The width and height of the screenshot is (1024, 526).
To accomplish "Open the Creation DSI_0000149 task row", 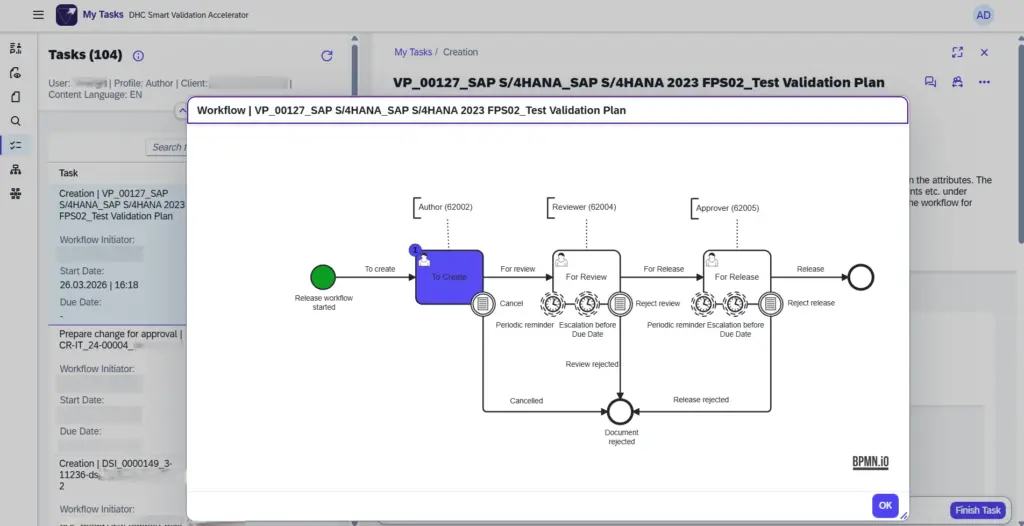I will pyautogui.click(x=118, y=490).
